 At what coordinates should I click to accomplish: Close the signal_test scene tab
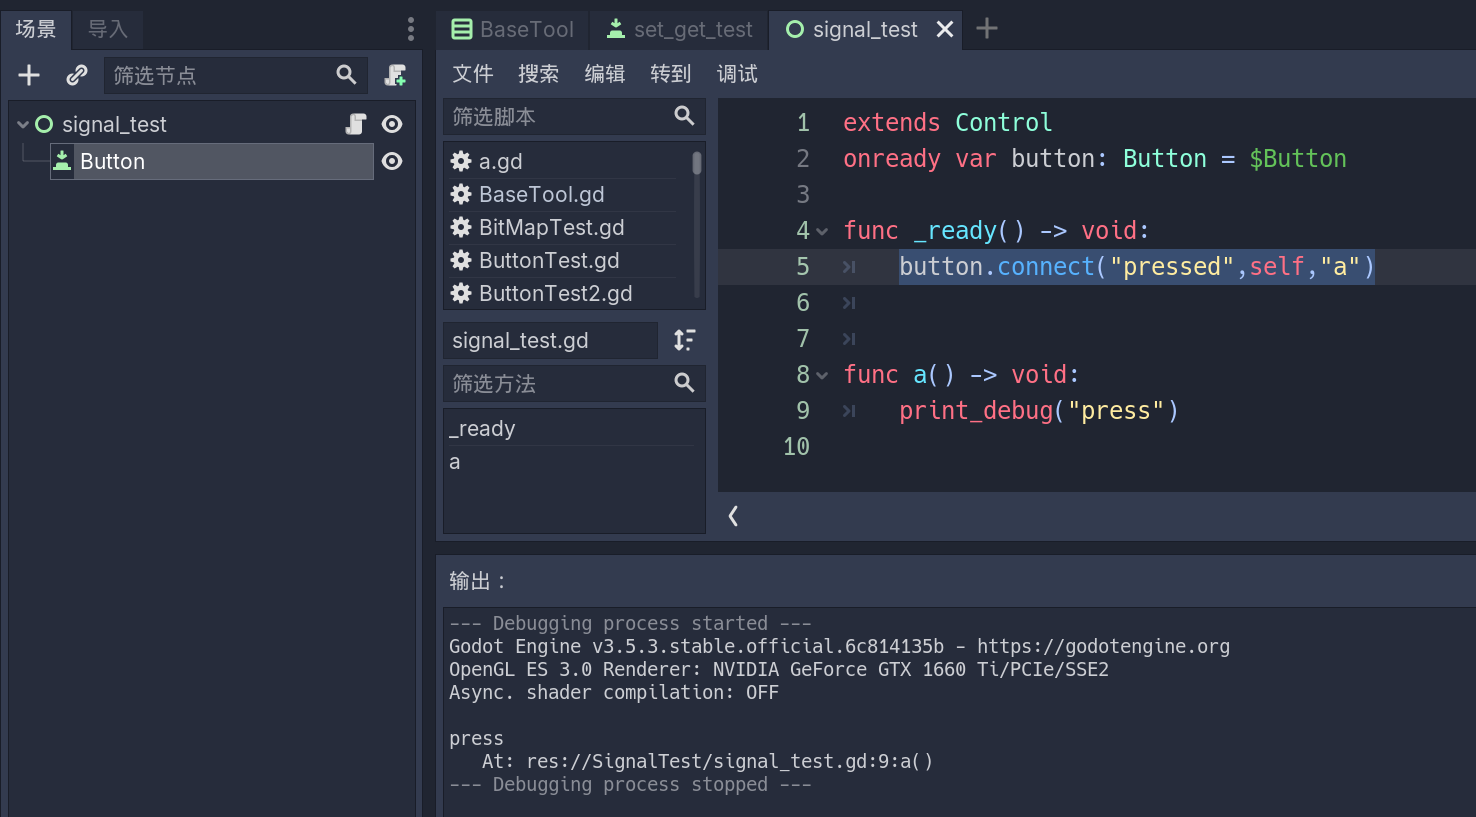[945, 29]
